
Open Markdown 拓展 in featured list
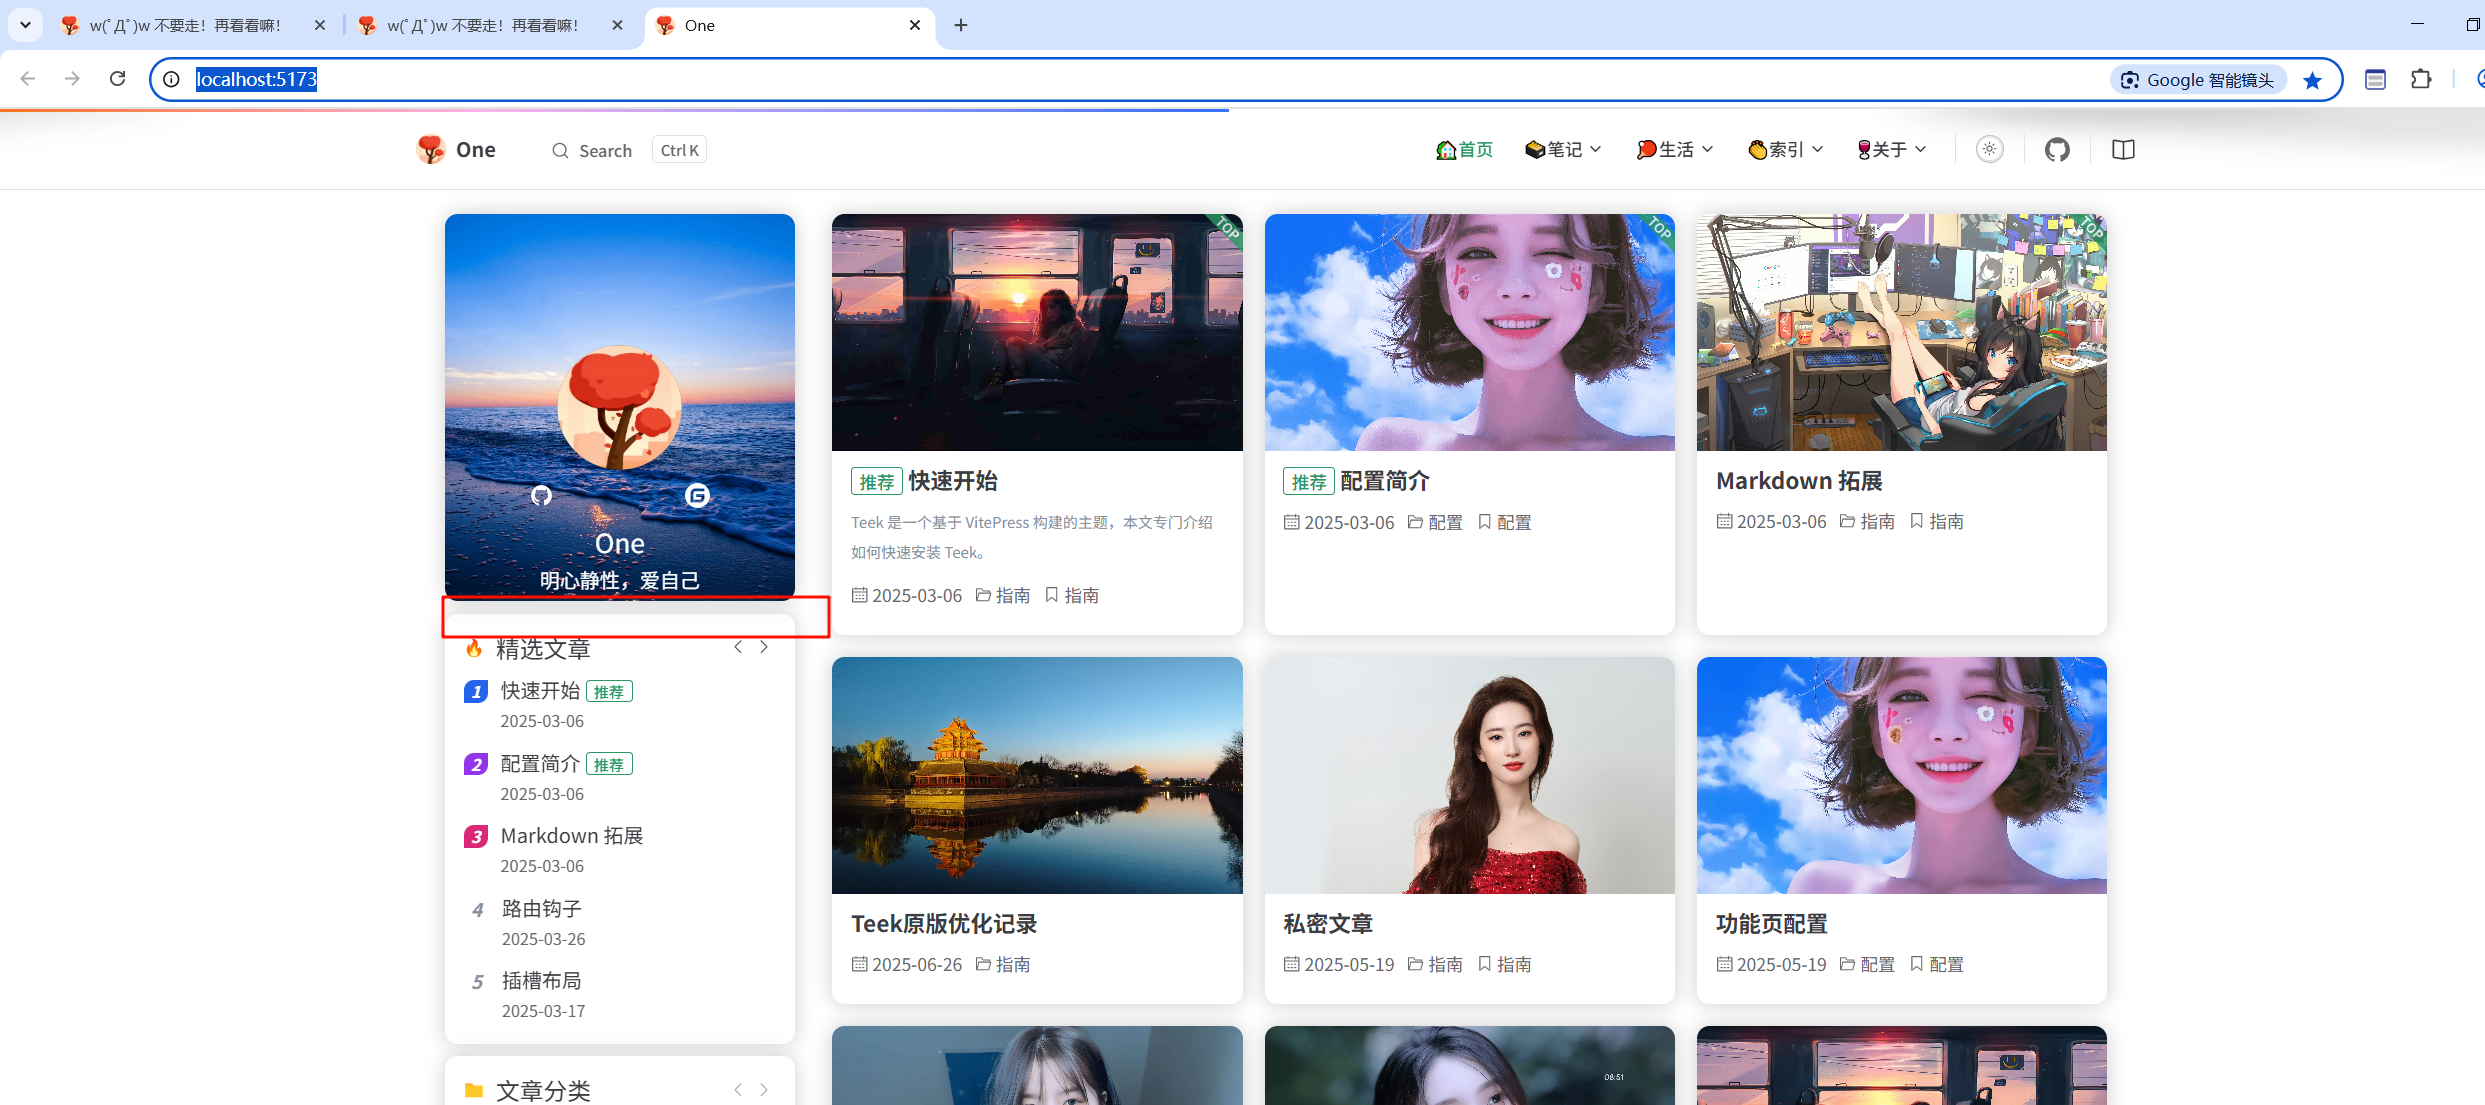point(572,836)
